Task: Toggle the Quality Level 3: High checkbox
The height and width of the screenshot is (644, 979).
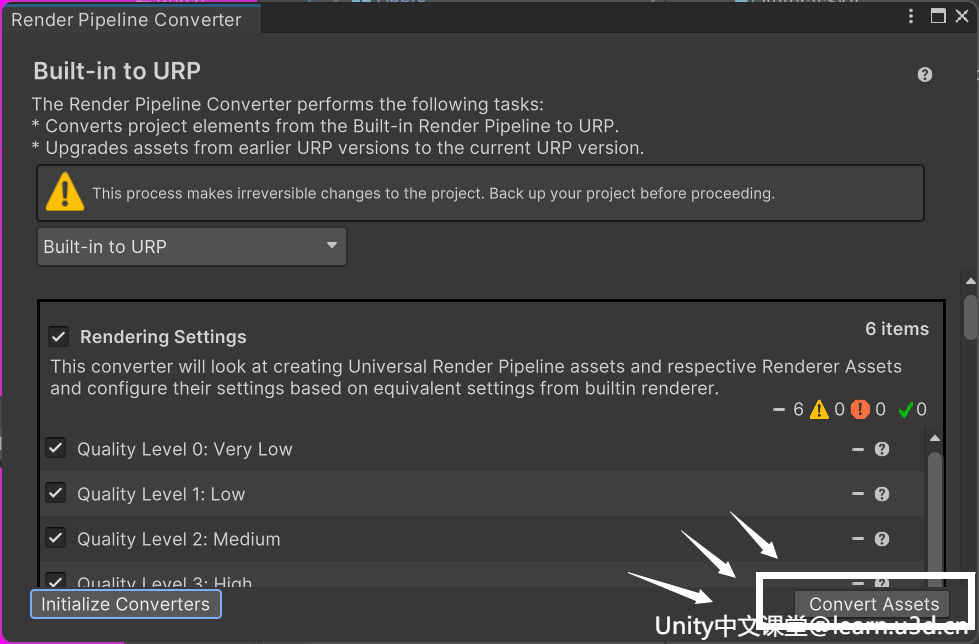Action: [56, 580]
